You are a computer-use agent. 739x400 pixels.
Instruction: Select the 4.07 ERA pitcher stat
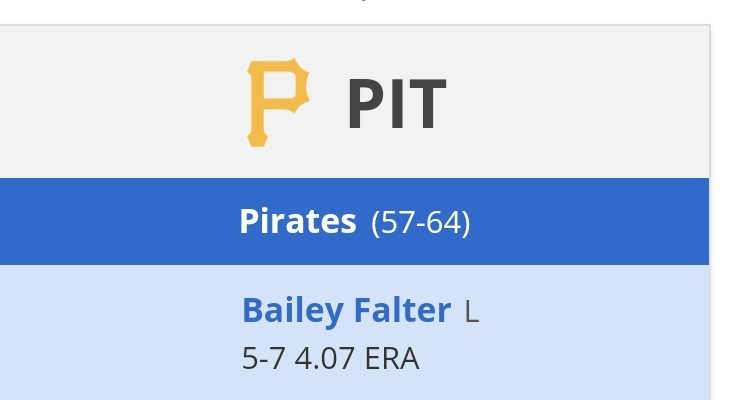pos(357,359)
